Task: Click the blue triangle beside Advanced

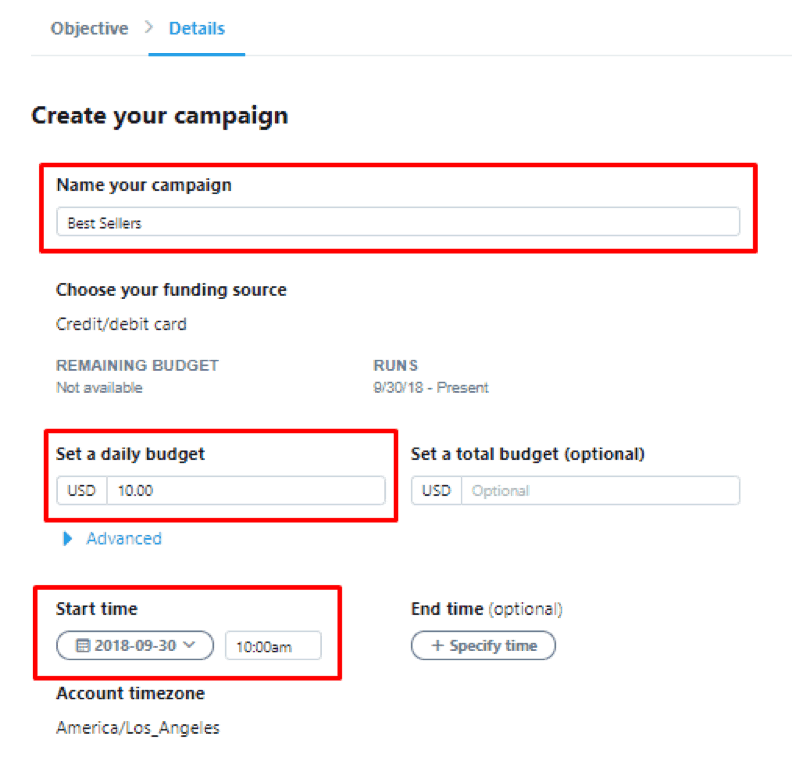Action: [68, 539]
